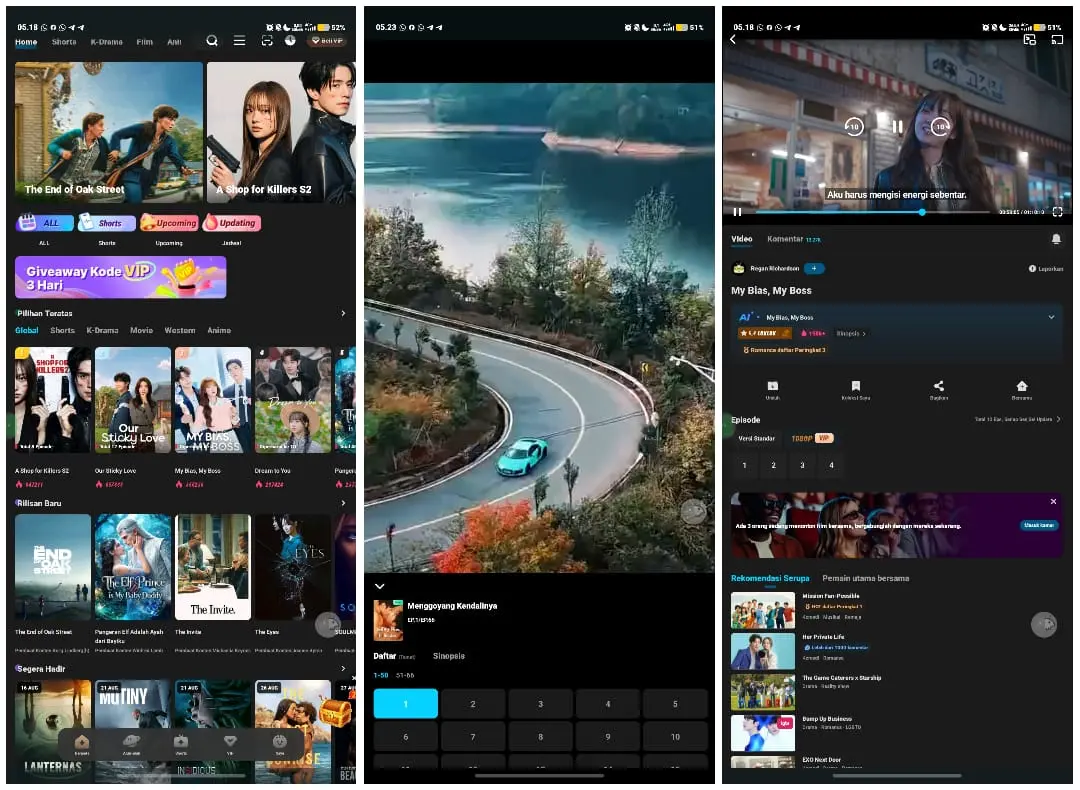This screenshot has height=790, width=1080.
Task: Select the Anime filter under Pilihan Teratas
Action: [219, 331]
